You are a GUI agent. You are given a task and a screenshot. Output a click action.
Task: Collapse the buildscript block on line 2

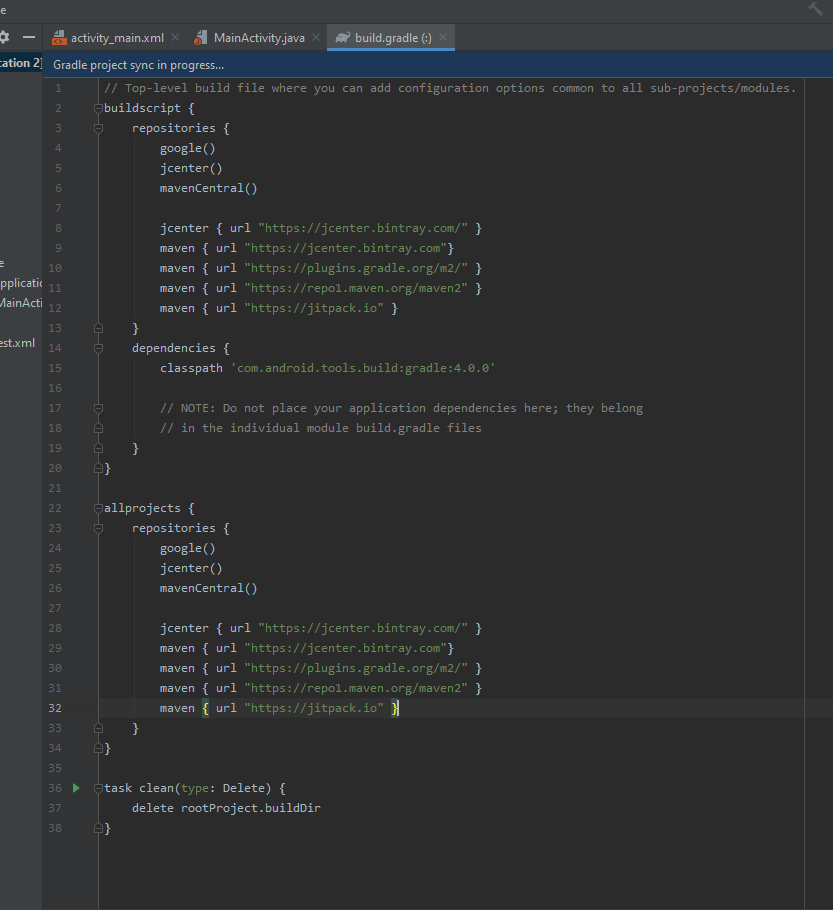(x=98, y=108)
